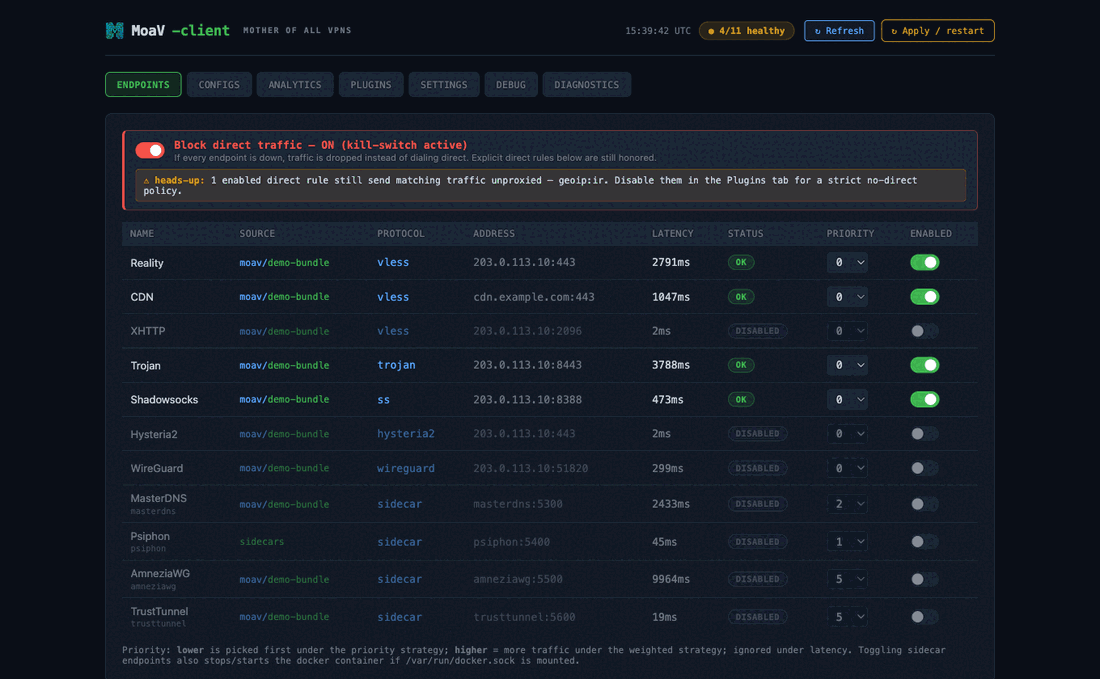Viewport: 1100px width, 679px height.
Task: Open the XHTTP priority dropdown
Action: click(x=847, y=331)
